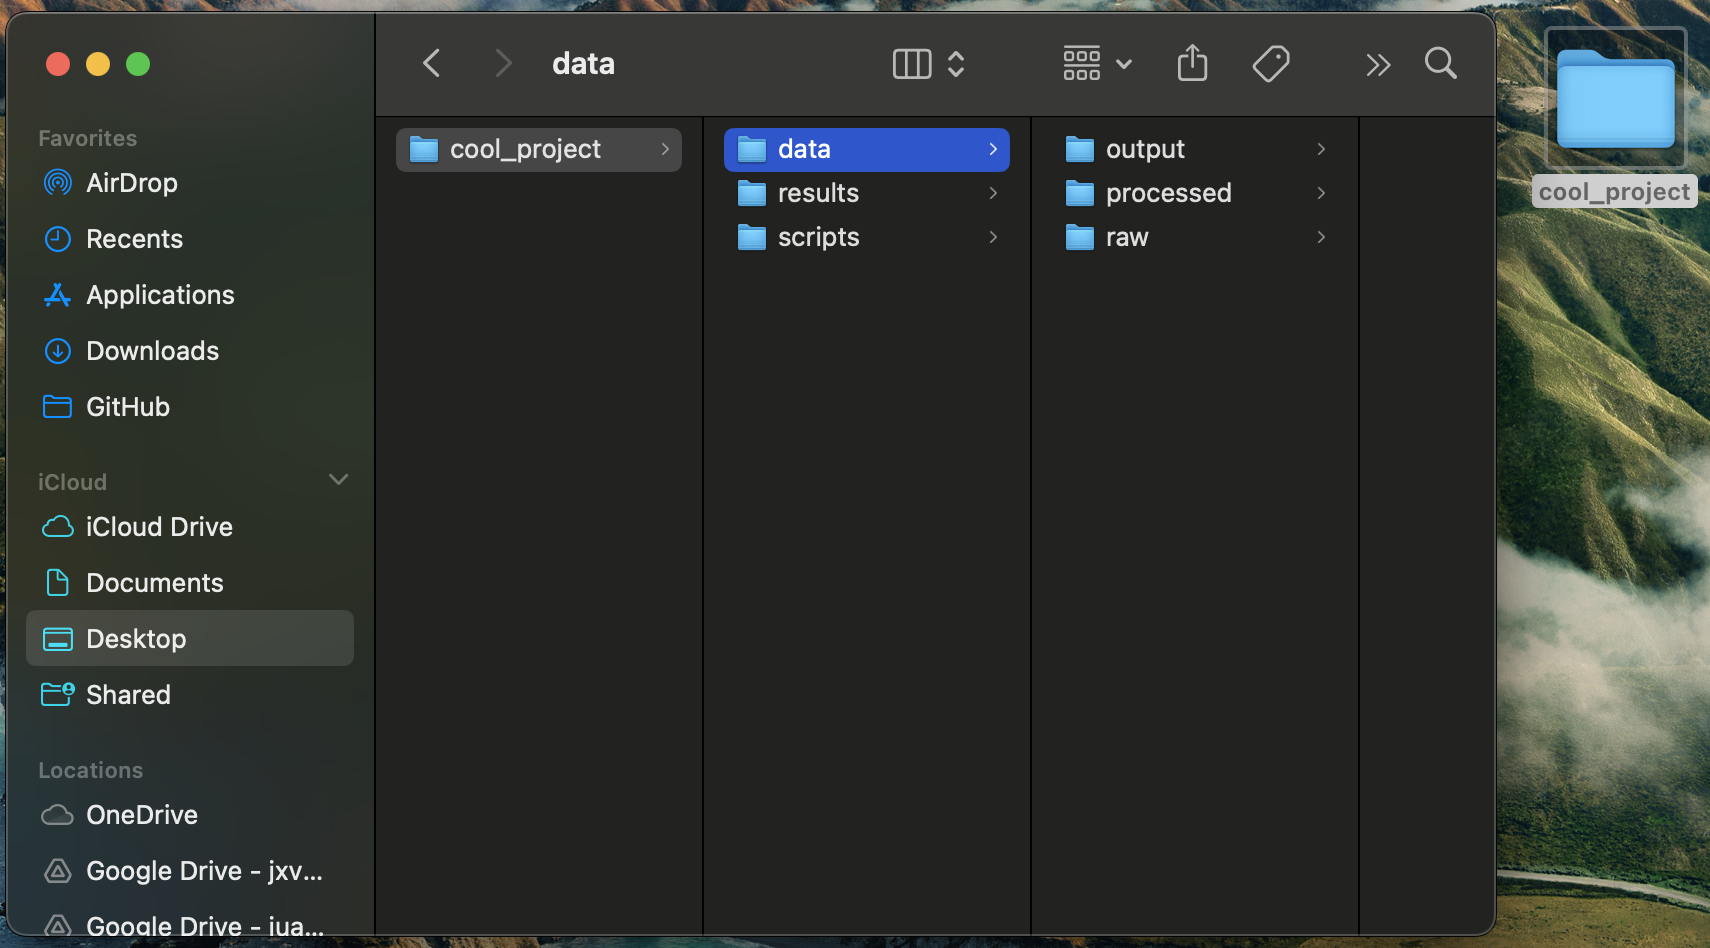Click the Edit Tags icon
1710x948 pixels.
[x=1270, y=64]
